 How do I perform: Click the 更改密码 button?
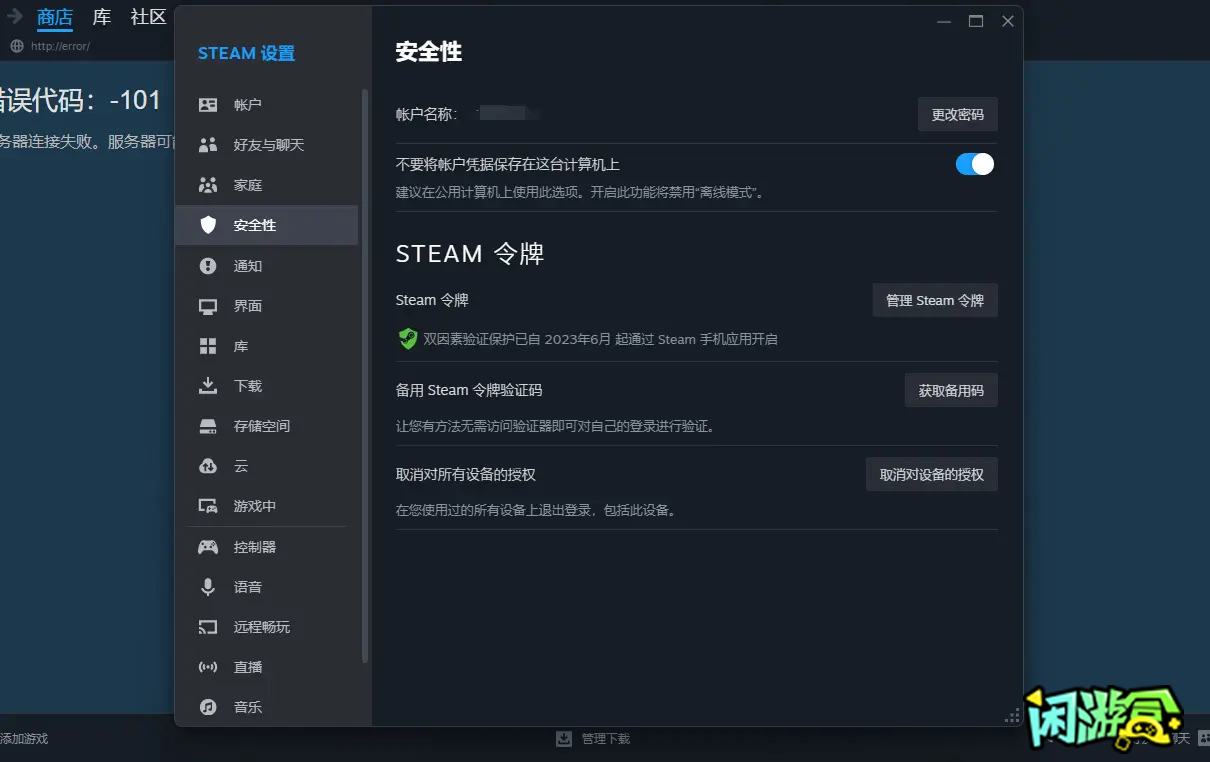(957, 114)
